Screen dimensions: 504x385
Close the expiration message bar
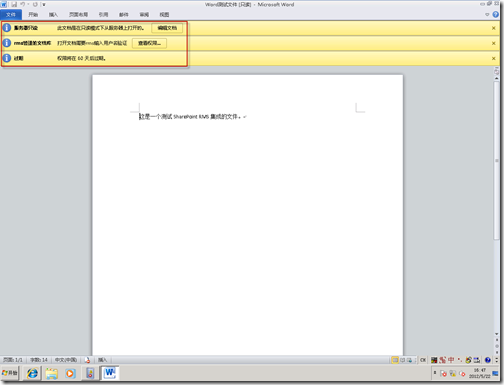[x=494, y=59]
